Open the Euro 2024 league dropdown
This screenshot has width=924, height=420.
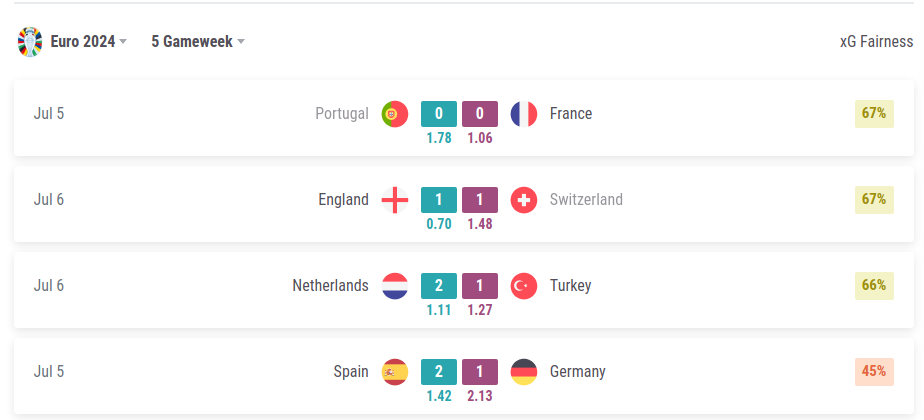tap(88, 42)
